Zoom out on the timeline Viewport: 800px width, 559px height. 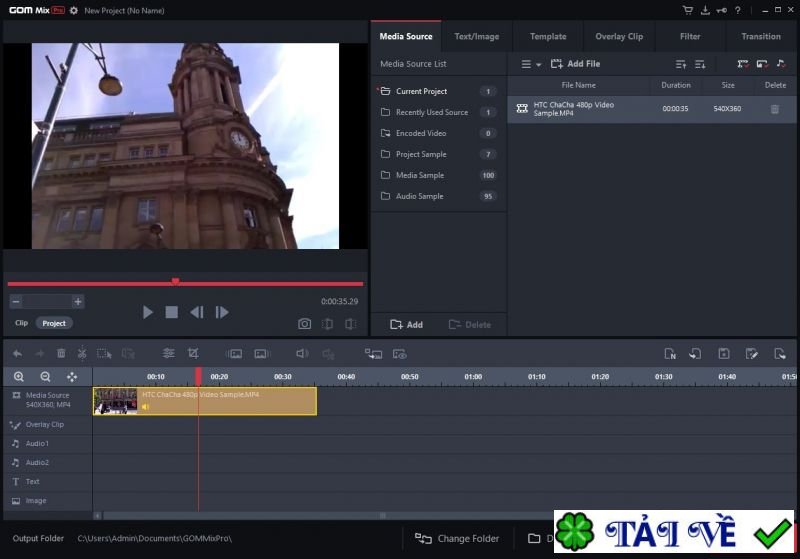point(45,377)
